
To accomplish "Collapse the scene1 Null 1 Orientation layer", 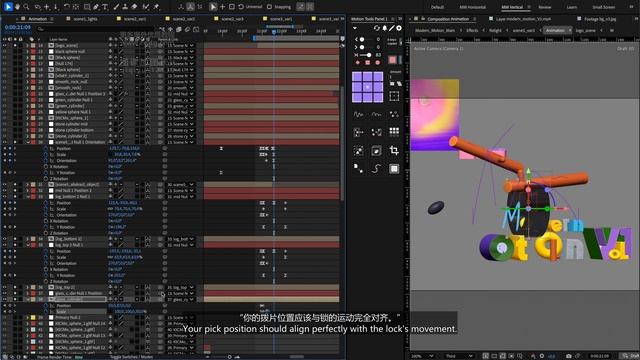I will pyautogui.click(x=27, y=142).
